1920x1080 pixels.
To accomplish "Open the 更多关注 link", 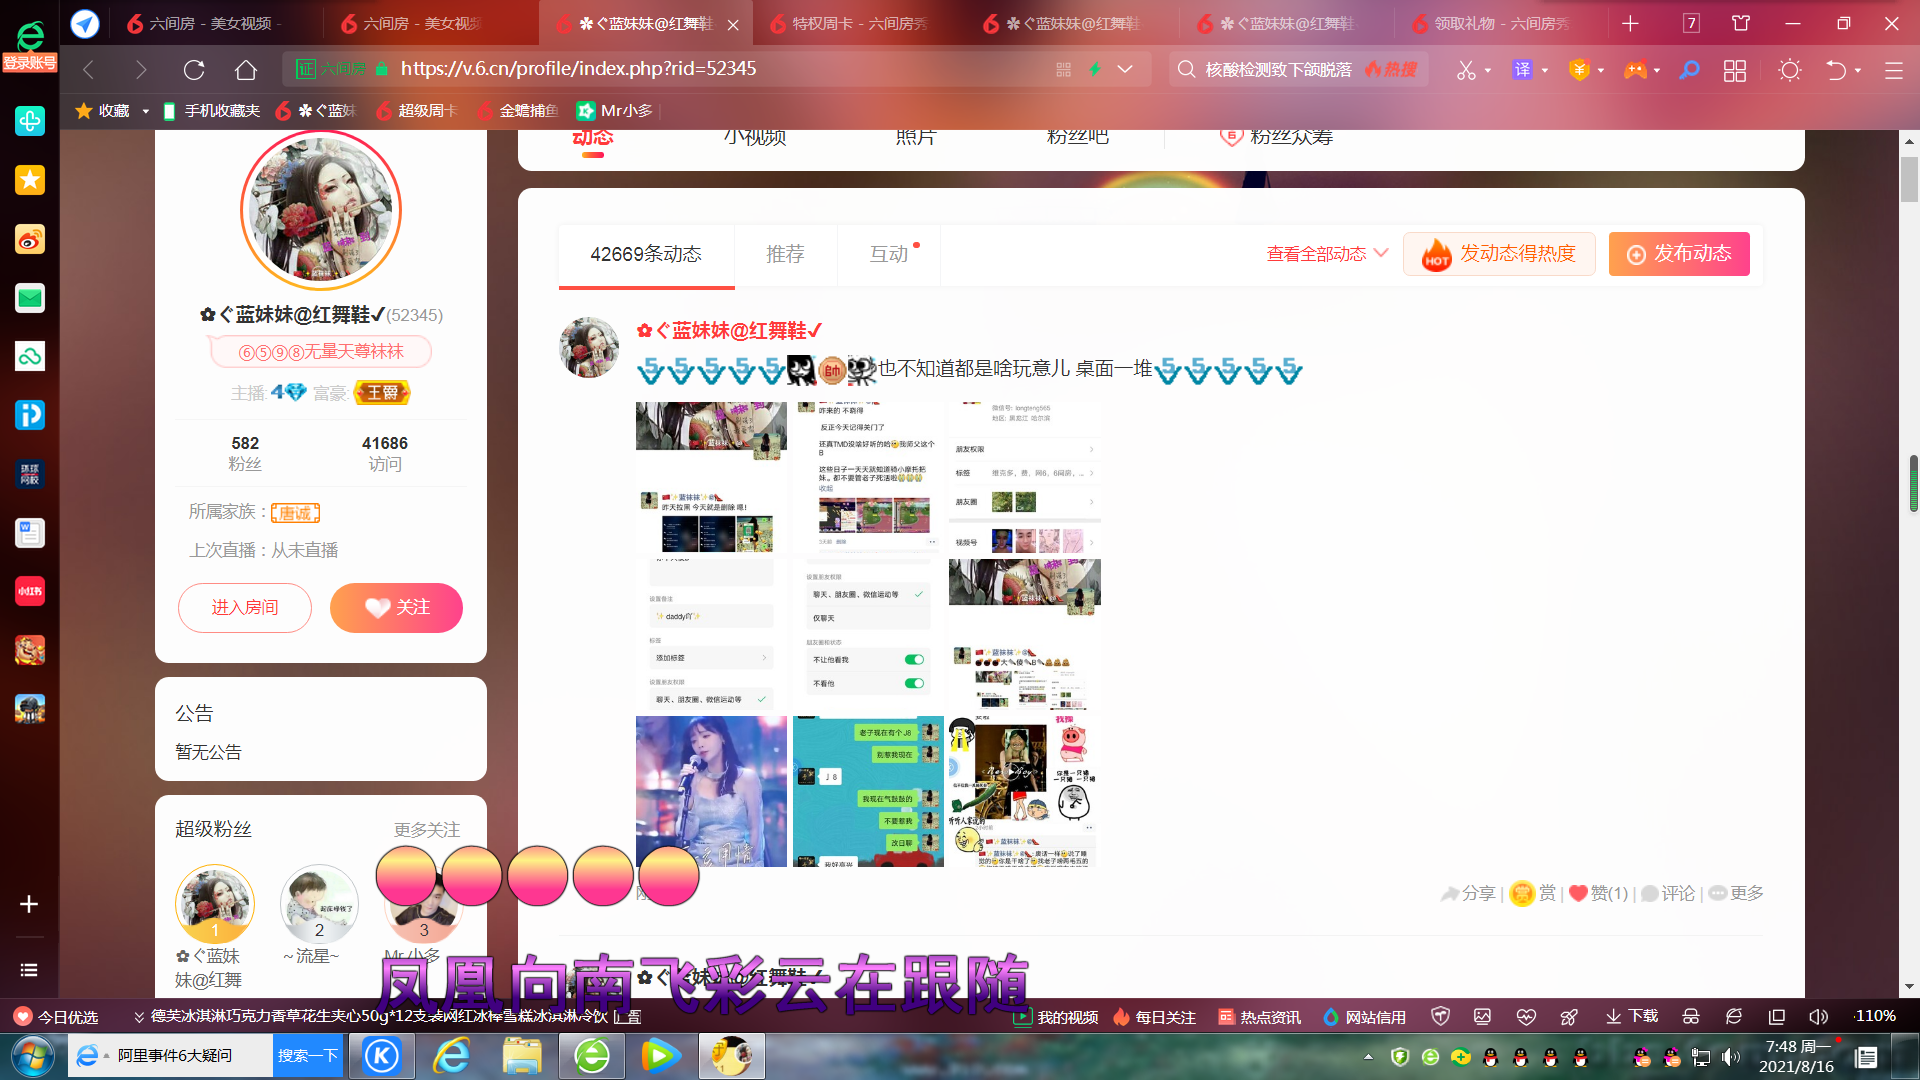I will click(427, 830).
